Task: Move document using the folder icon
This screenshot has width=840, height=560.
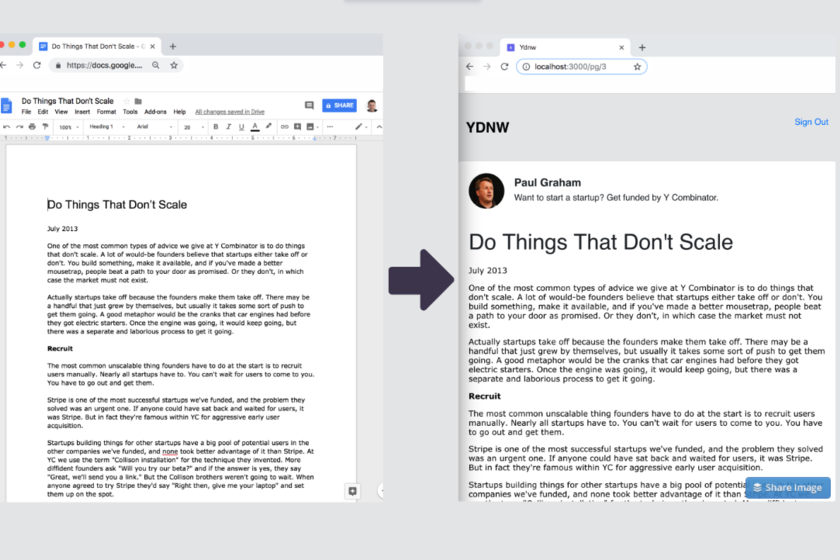Action: pos(138,101)
